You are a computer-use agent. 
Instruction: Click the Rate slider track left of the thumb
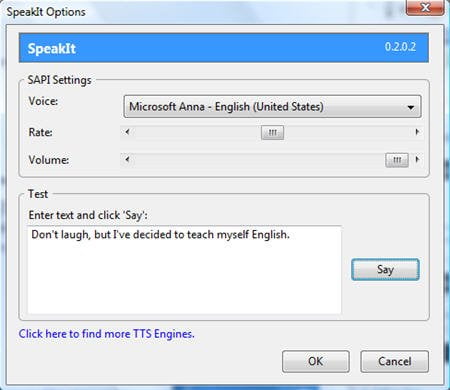(197, 133)
